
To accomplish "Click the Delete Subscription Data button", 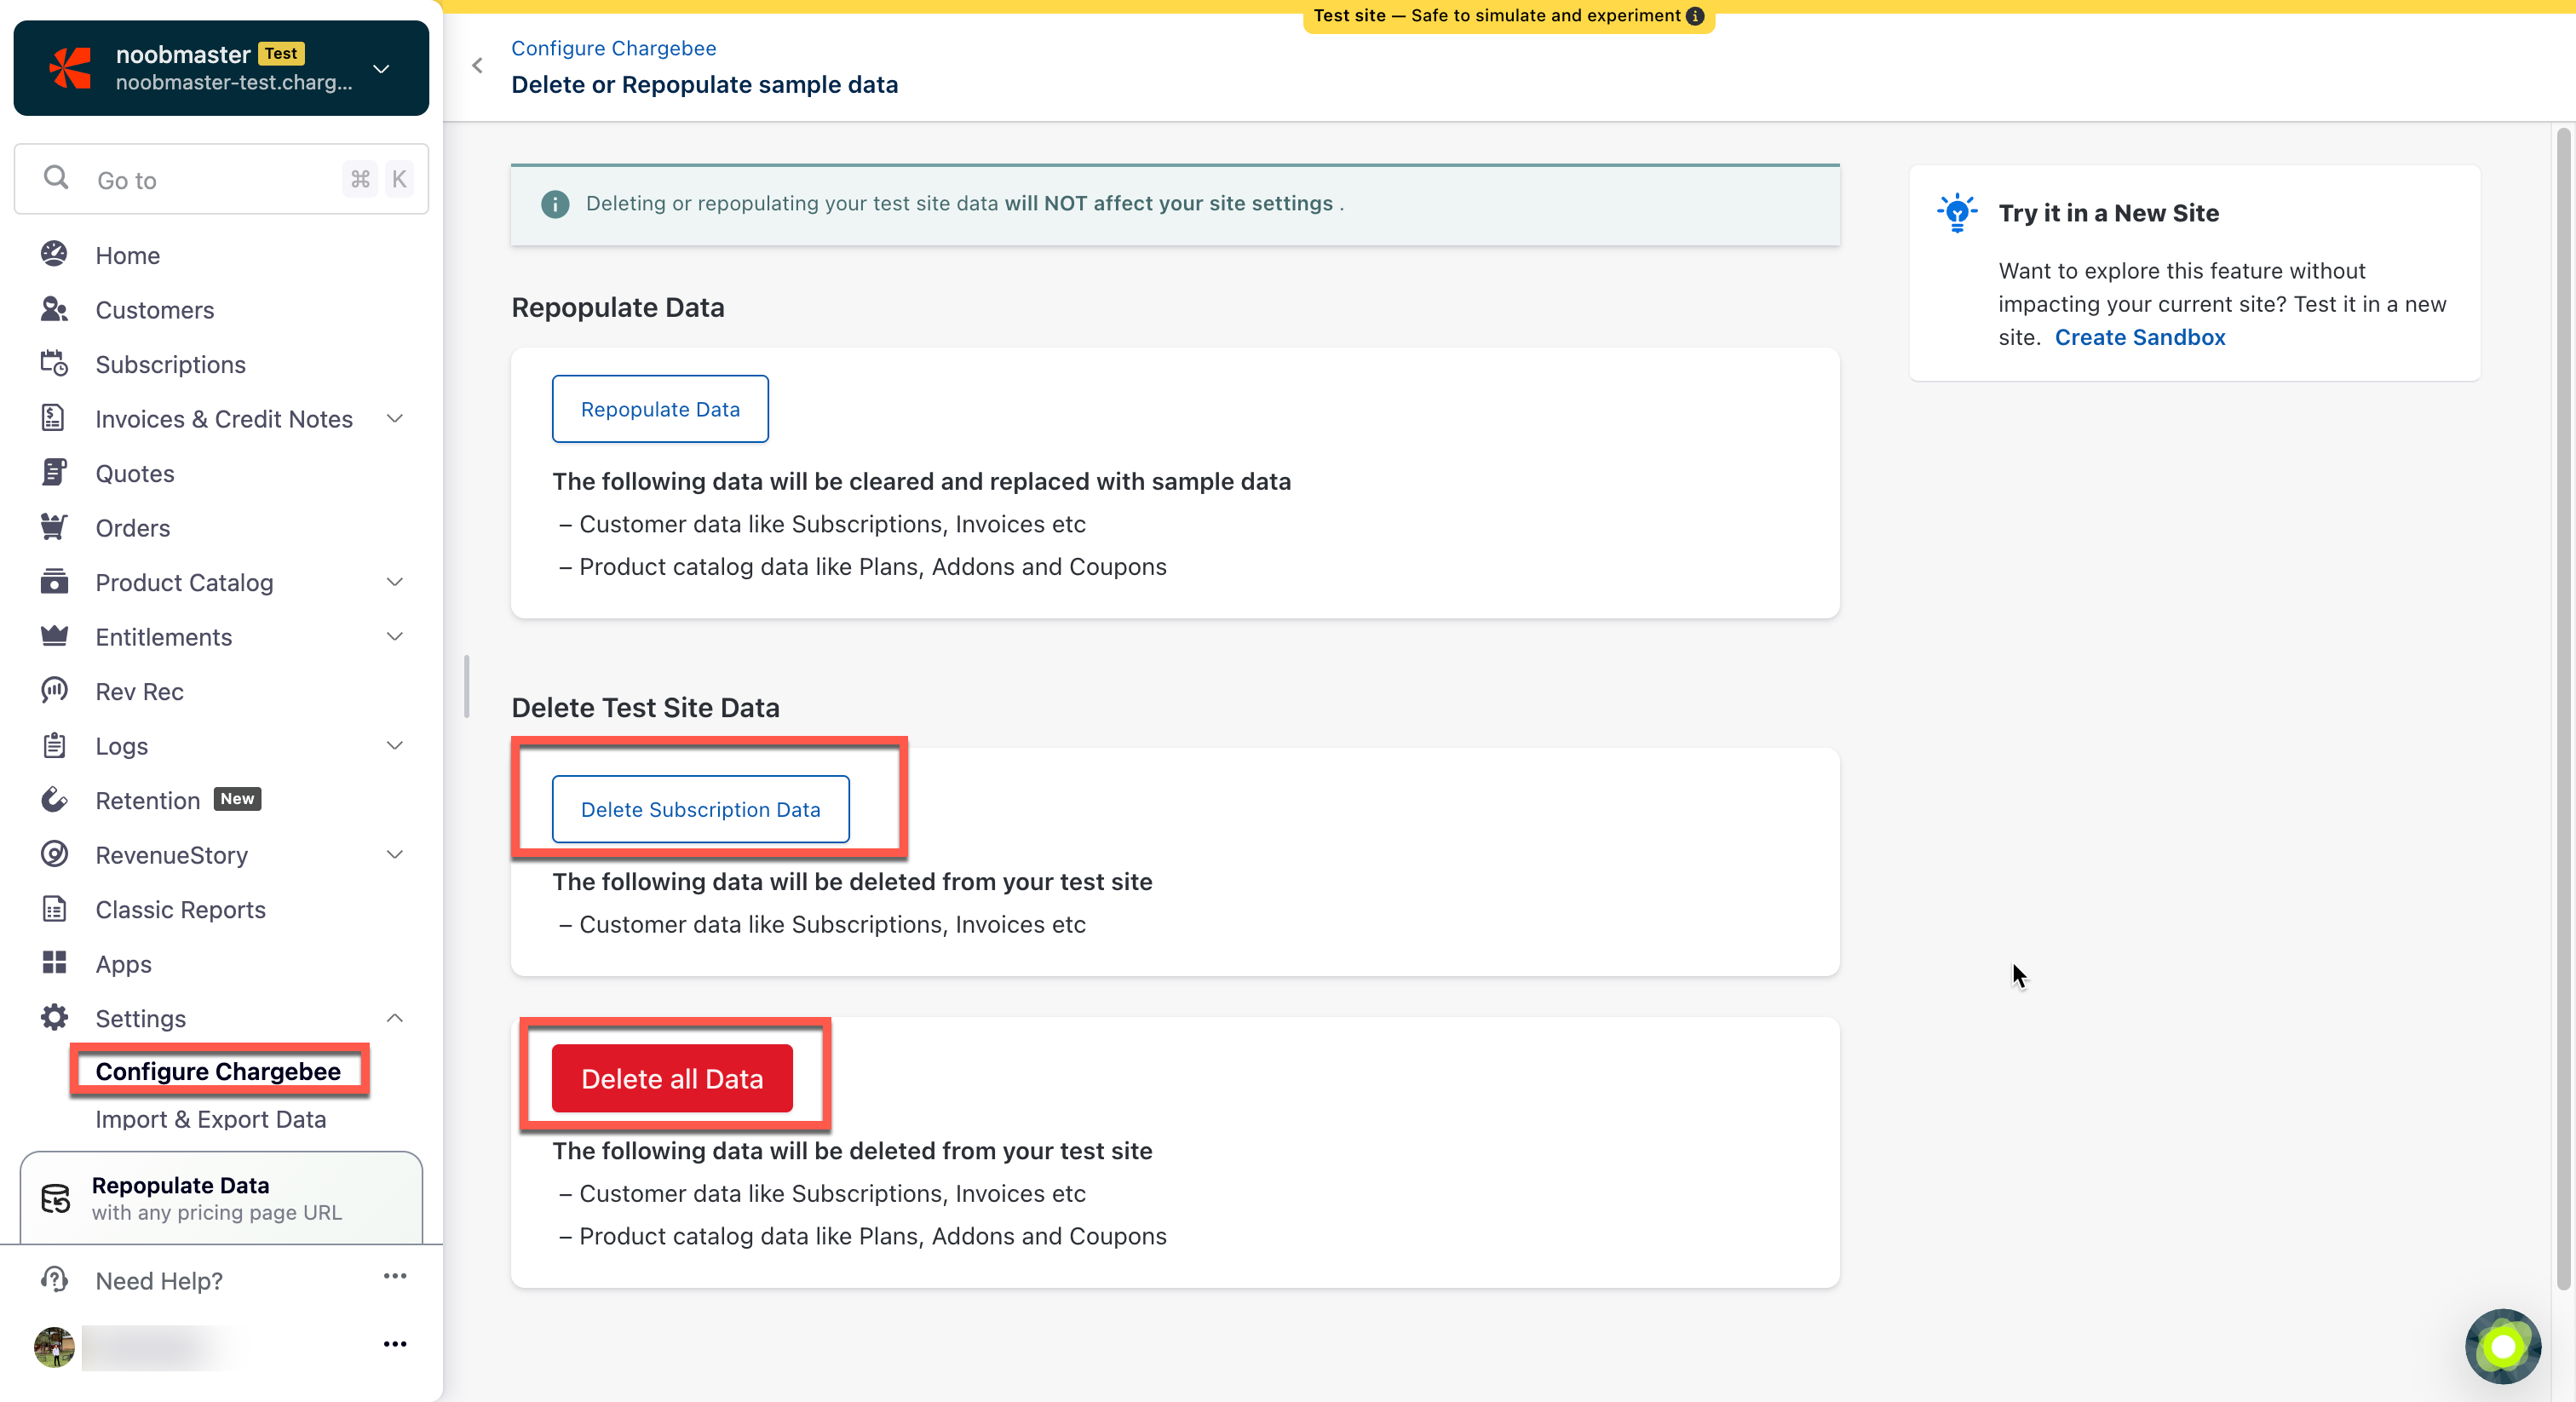I will pos(700,809).
